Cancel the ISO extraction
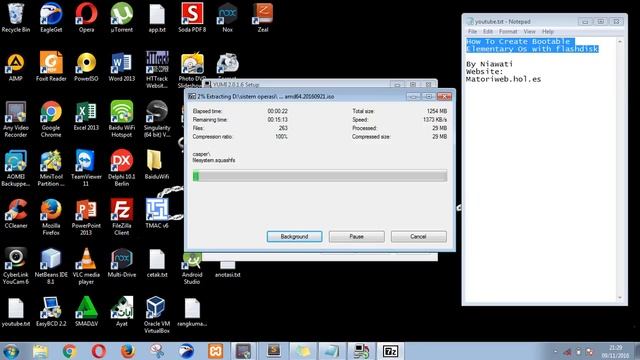This screenshot has width=640, height=360. (418, 236)
